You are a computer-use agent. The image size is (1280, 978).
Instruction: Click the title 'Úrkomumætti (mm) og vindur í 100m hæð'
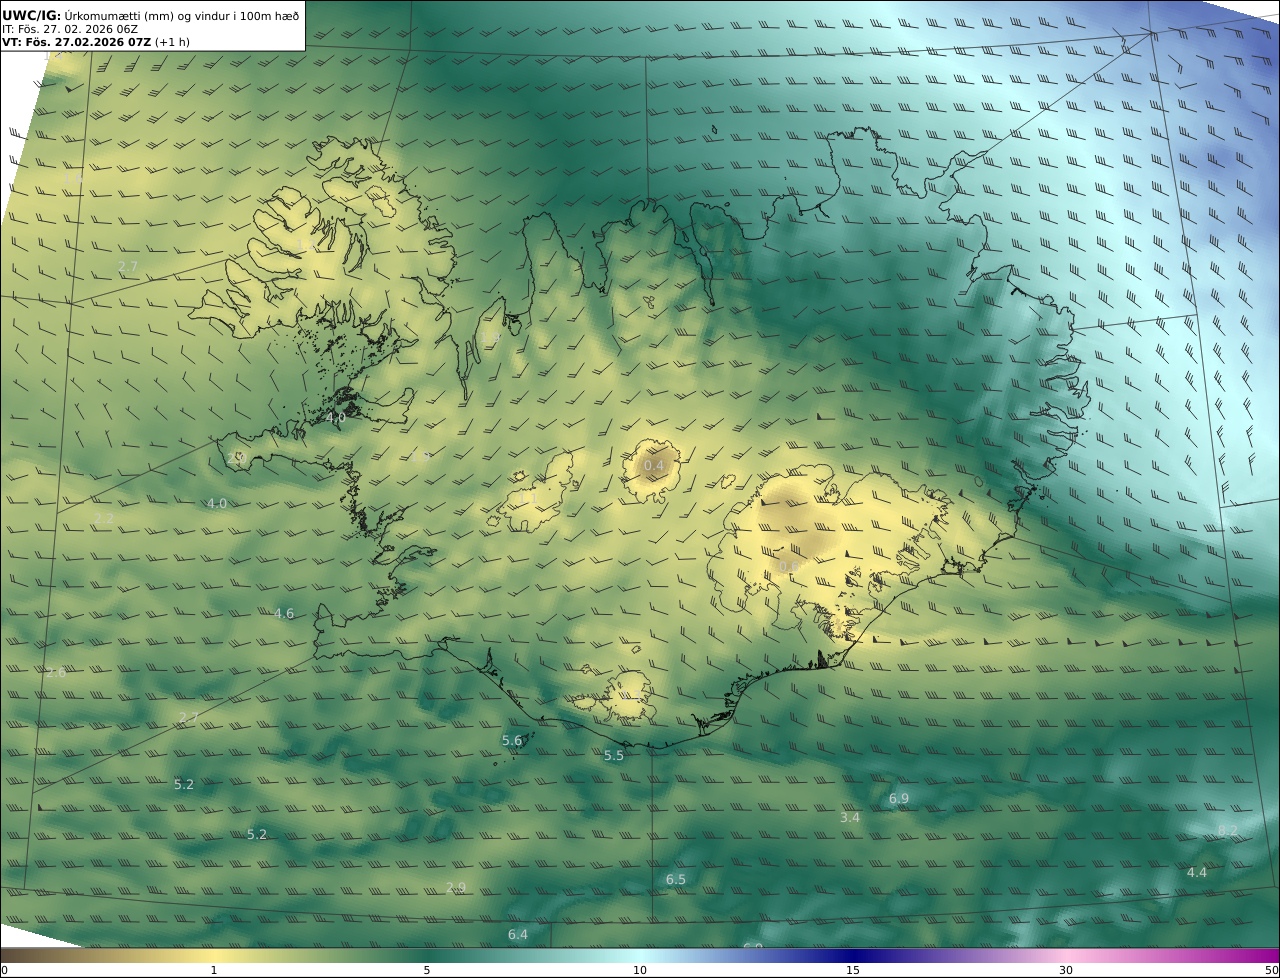coord(182,15)
